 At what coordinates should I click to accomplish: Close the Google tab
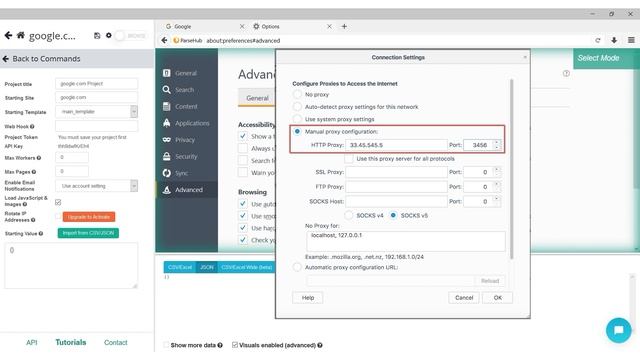(242, 27)
